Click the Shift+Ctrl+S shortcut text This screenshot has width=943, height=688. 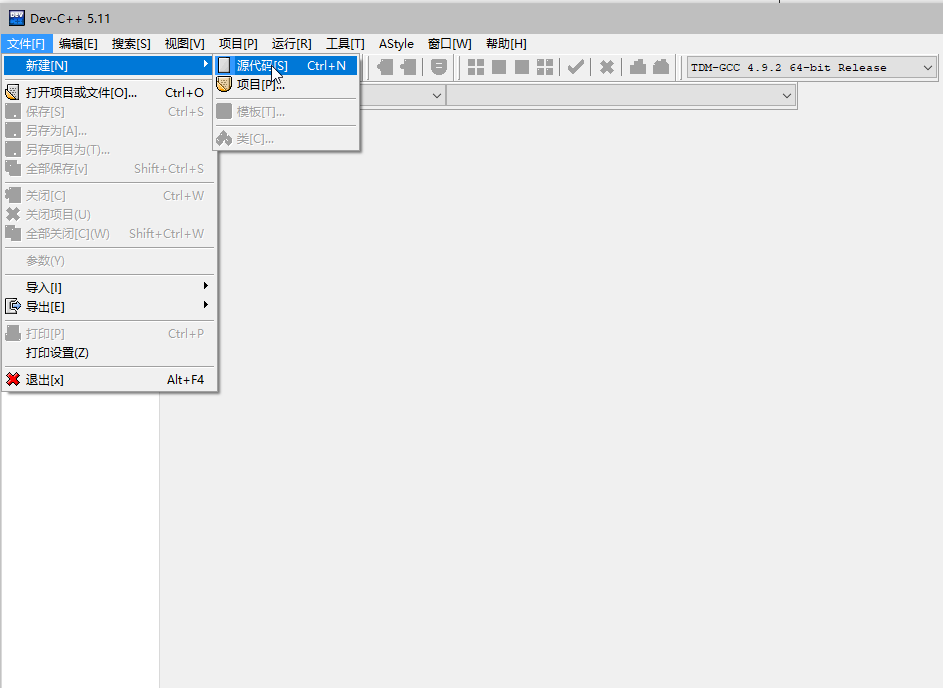click(x=169, y=168)
